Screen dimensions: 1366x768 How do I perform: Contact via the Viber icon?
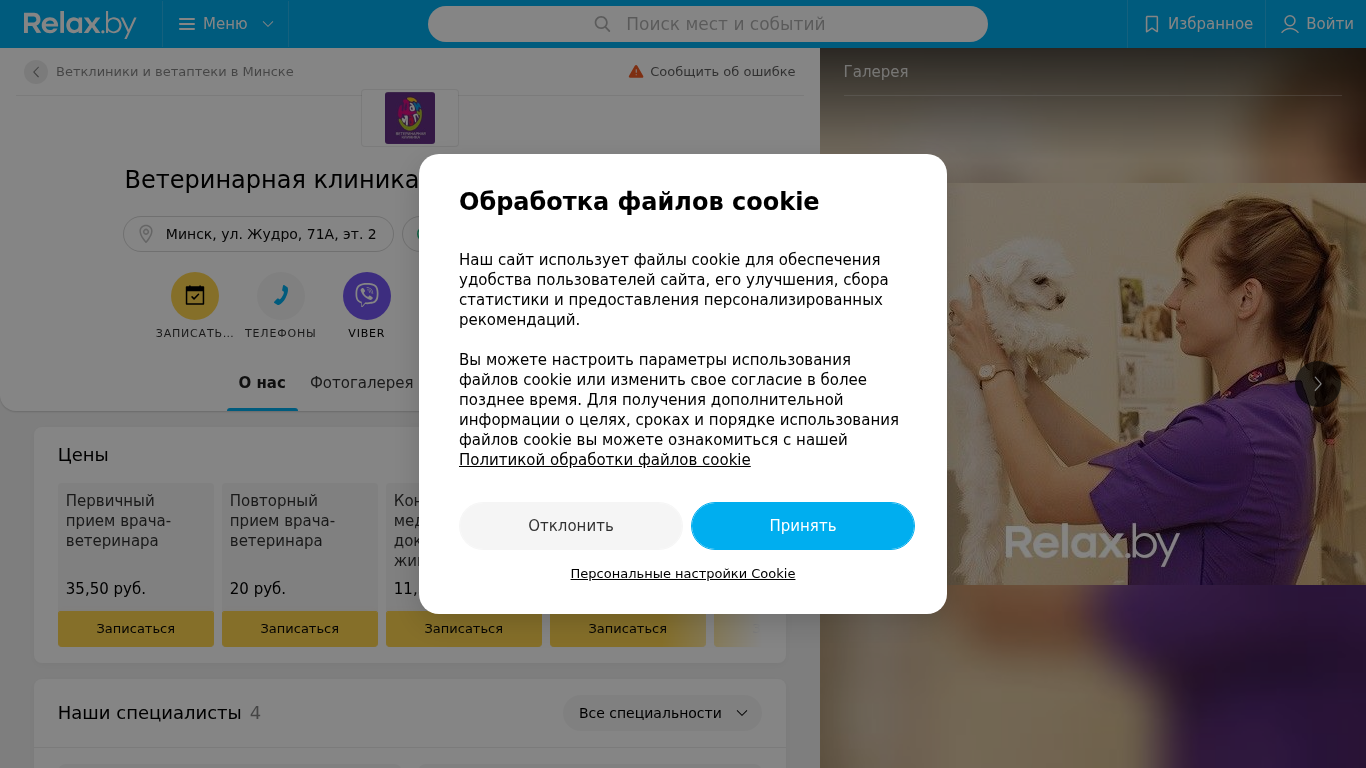pyautogui.click(x=367, y=296)
